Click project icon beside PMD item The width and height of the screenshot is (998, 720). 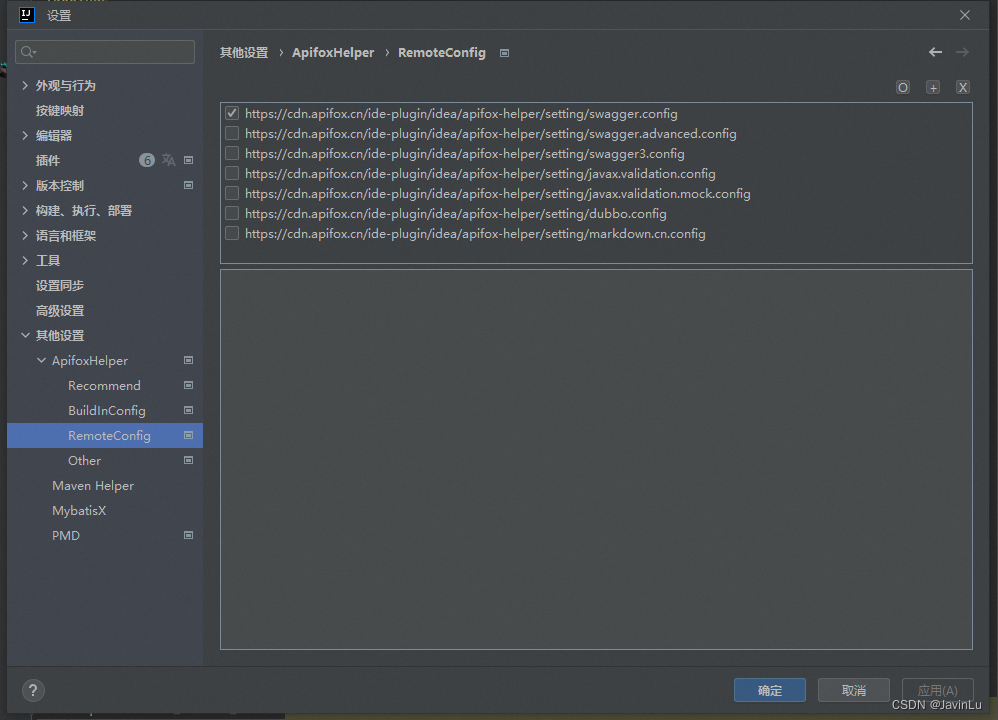point(188,535)
